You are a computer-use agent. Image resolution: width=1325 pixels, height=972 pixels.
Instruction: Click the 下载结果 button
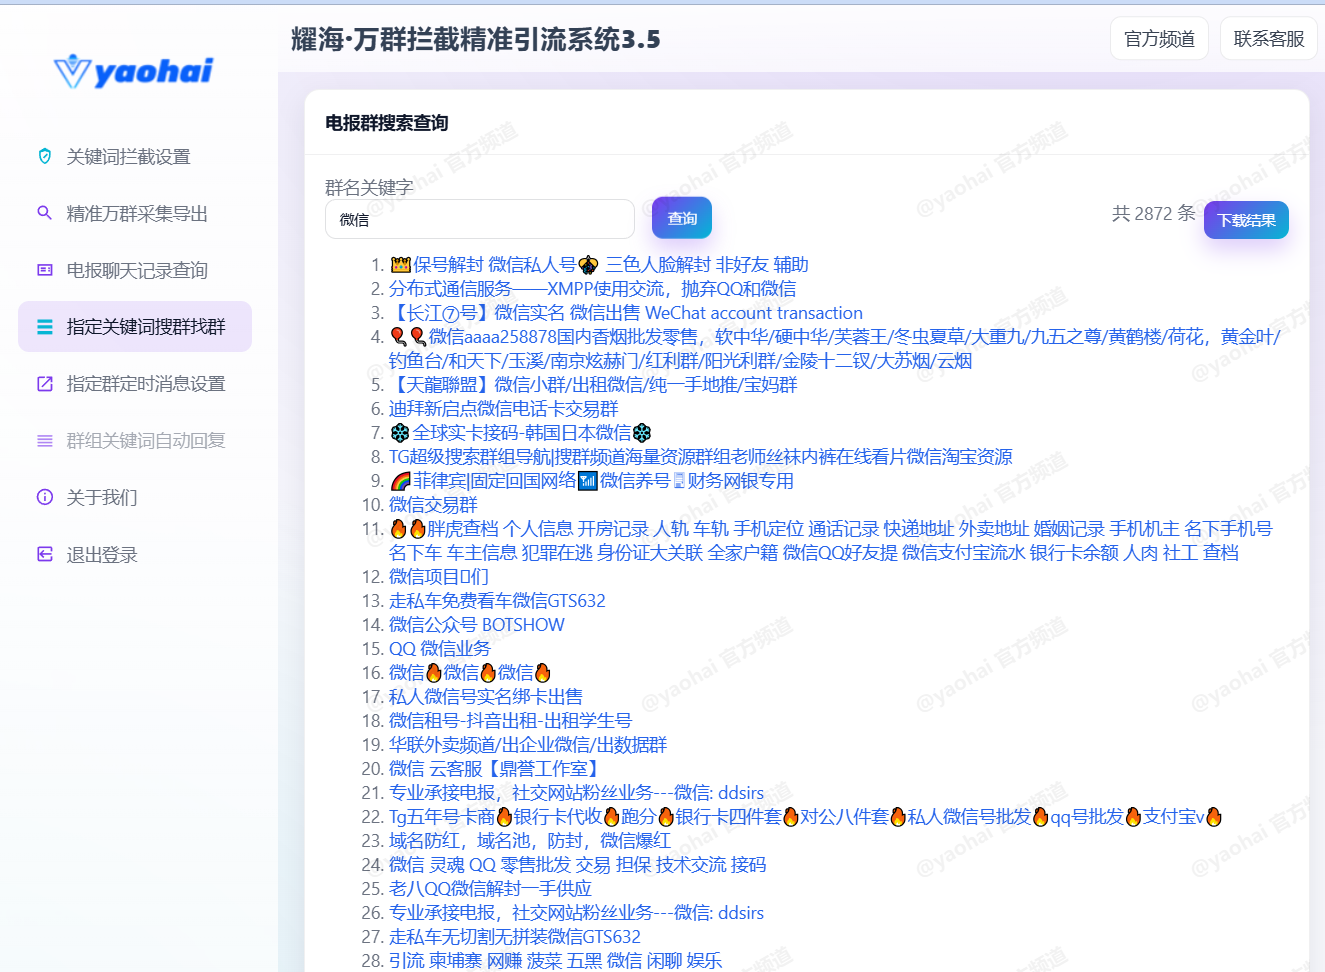pyautogui.click(x=1245, y=220)
